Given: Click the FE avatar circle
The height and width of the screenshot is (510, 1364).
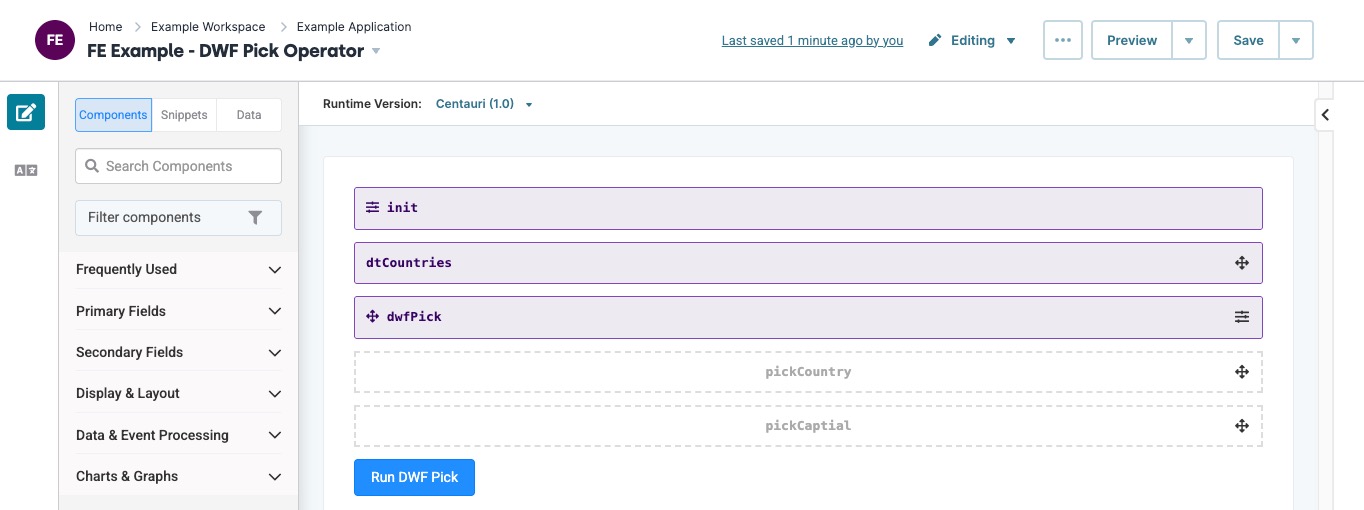Looking at the screenshot, I should (55, 40).
